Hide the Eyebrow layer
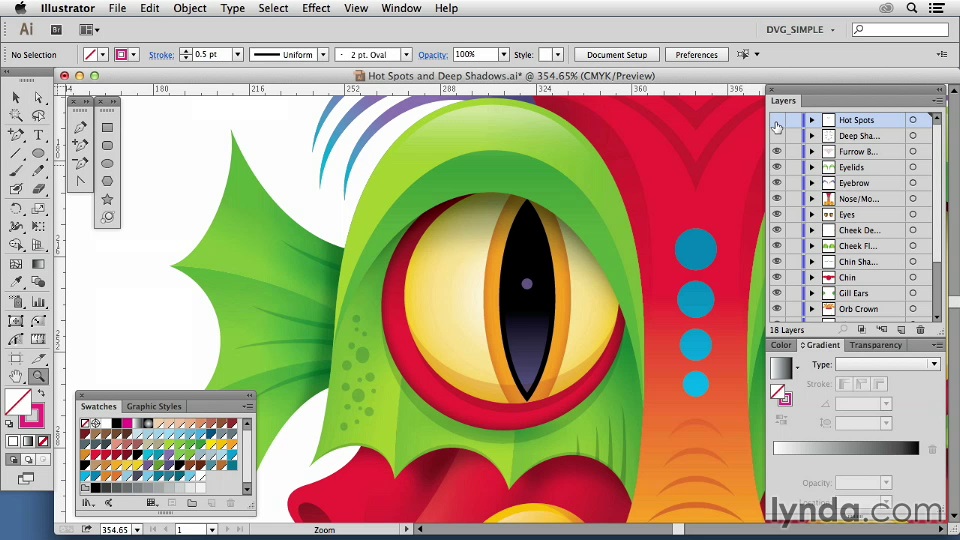Viewport: 960px width, 540px height. point(777,183)
